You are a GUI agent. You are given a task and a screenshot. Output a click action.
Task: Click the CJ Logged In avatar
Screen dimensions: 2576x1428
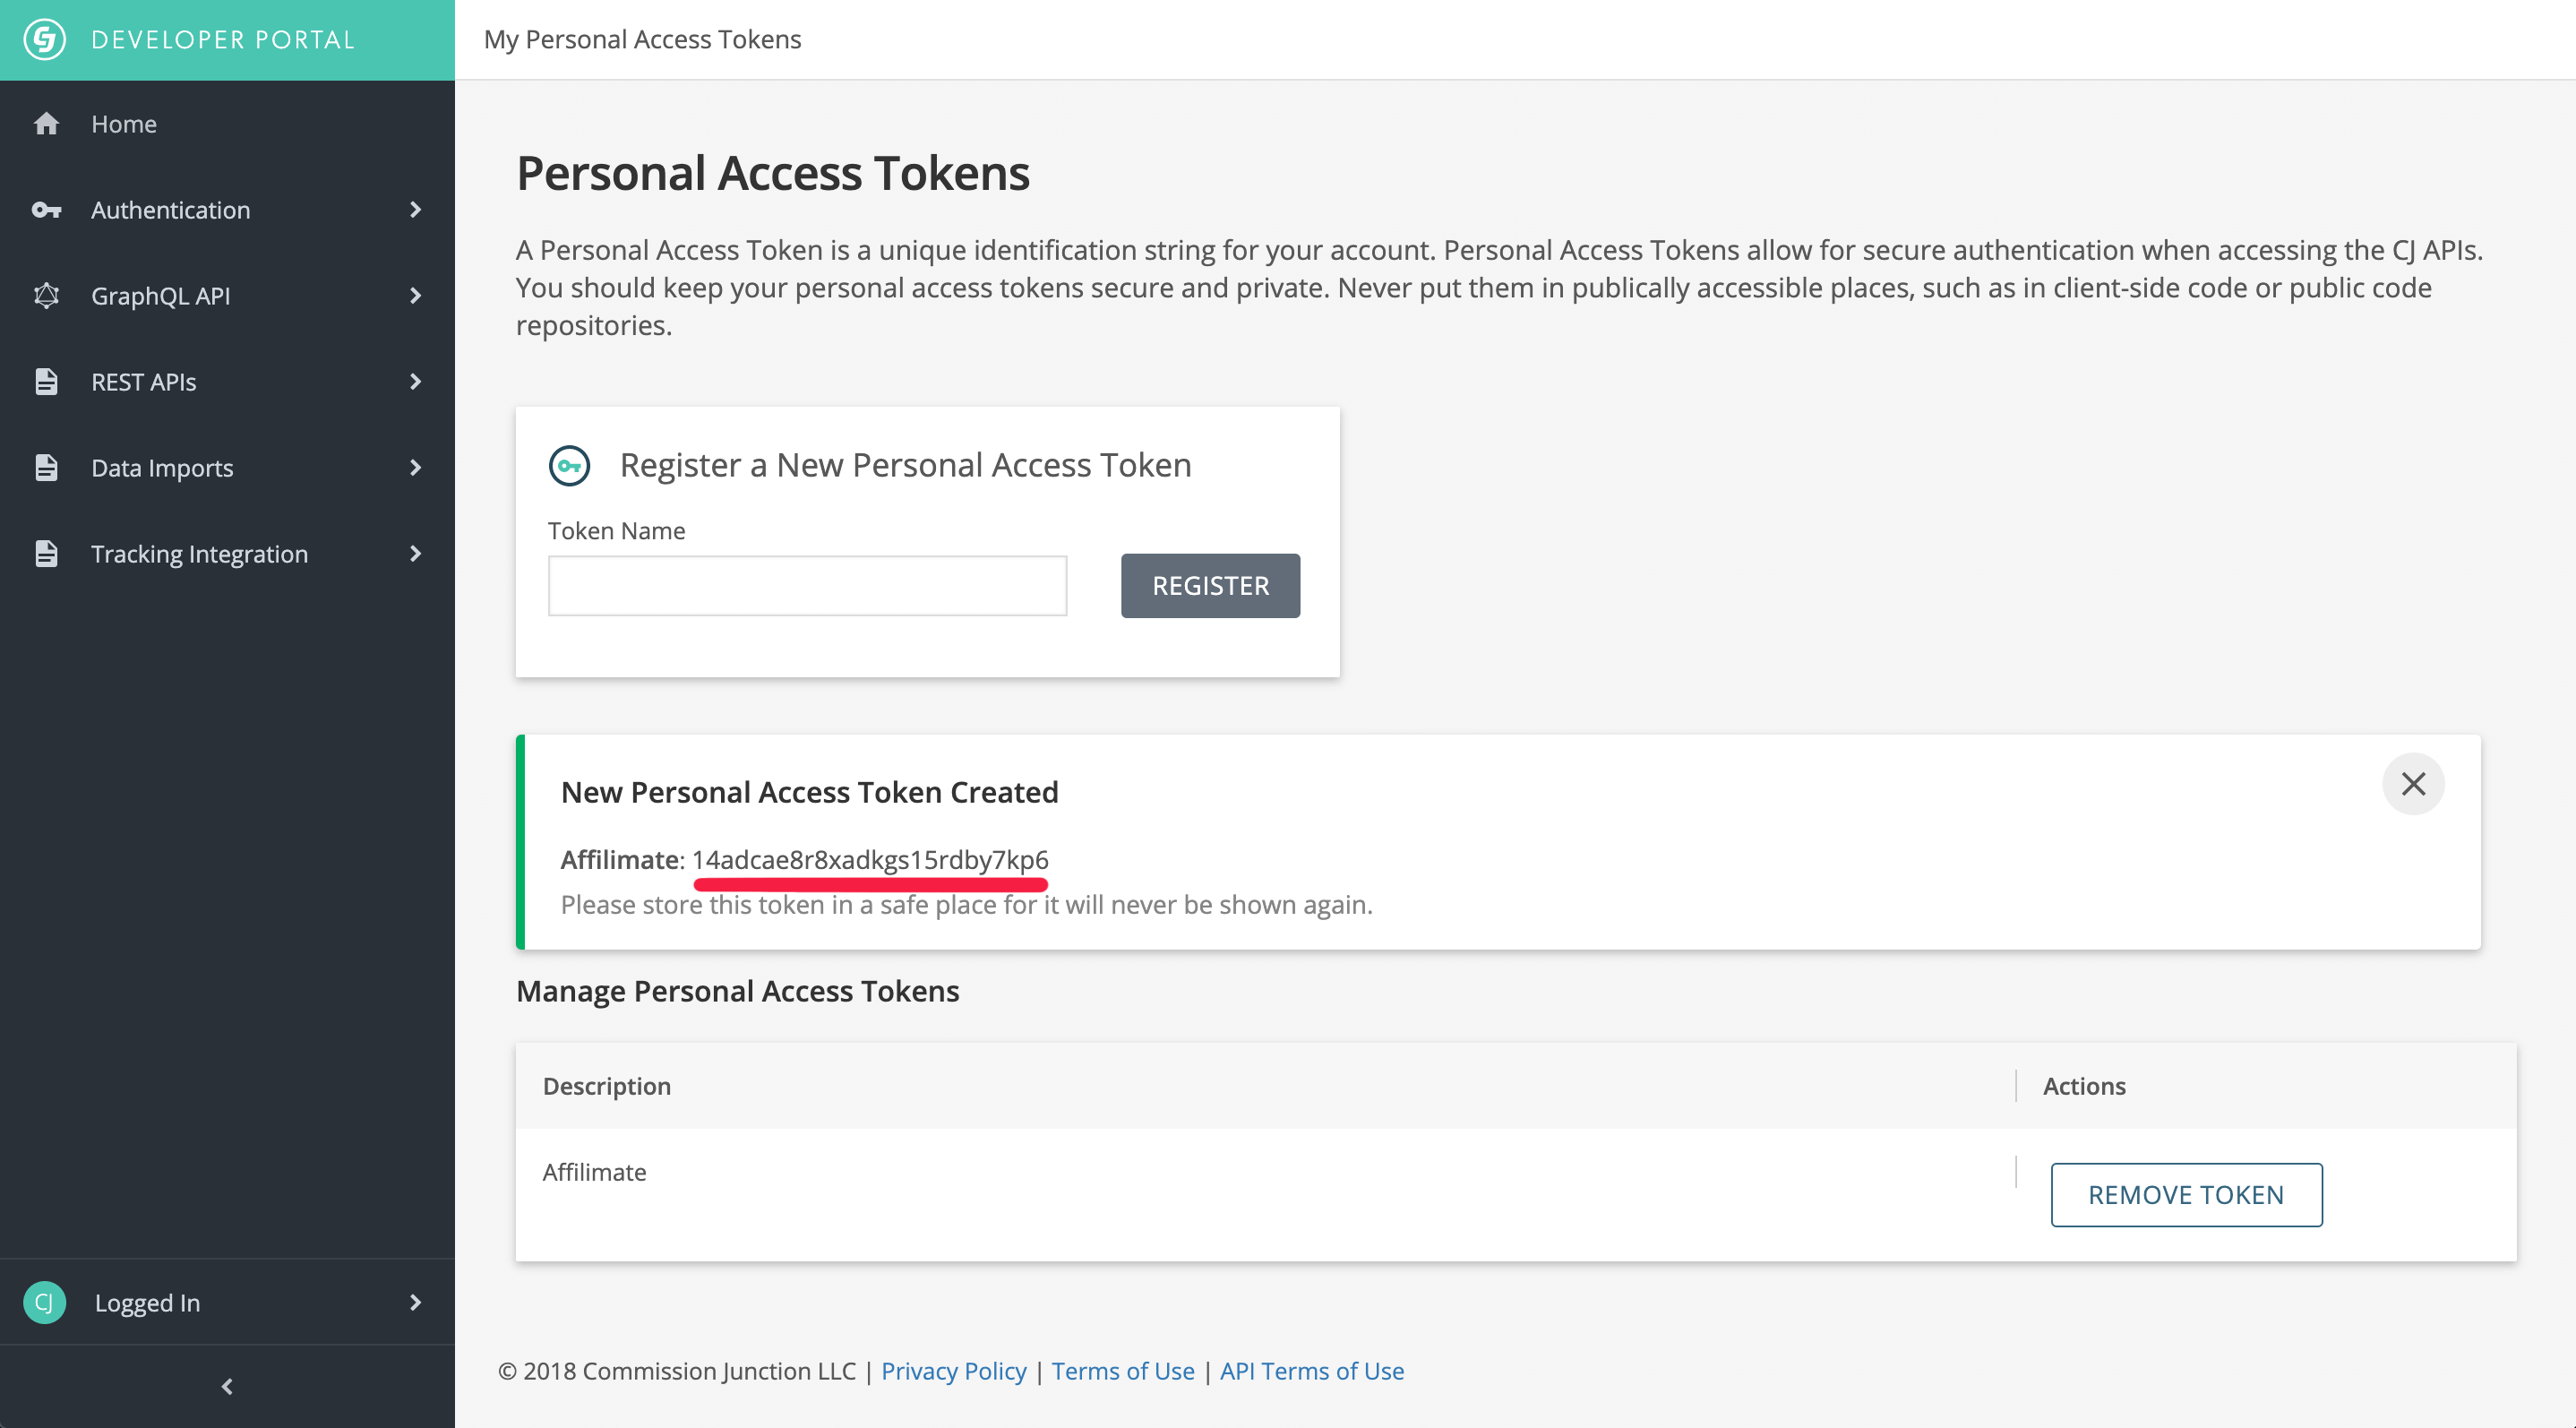click(44, 1302)
